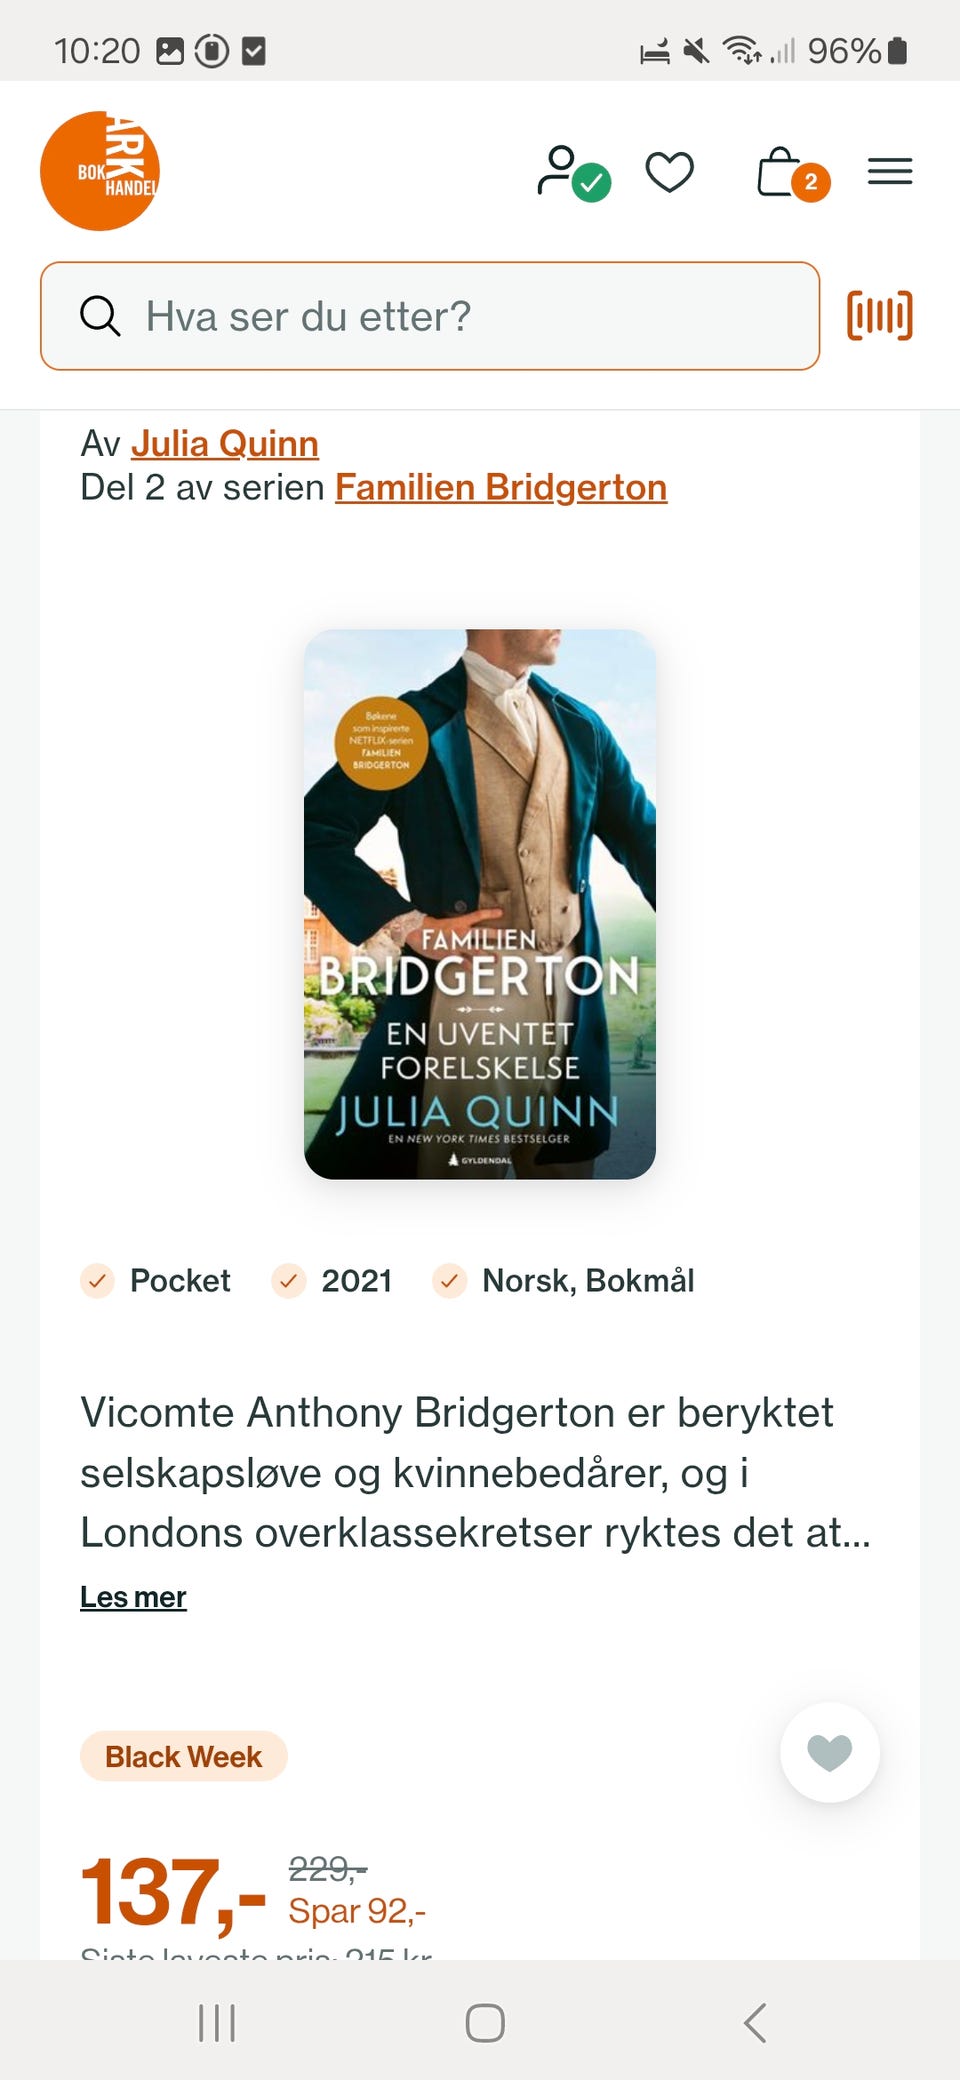Select the 2021 year checkmark
This screenshot has height=2080, width=960.
[289, 1280]
